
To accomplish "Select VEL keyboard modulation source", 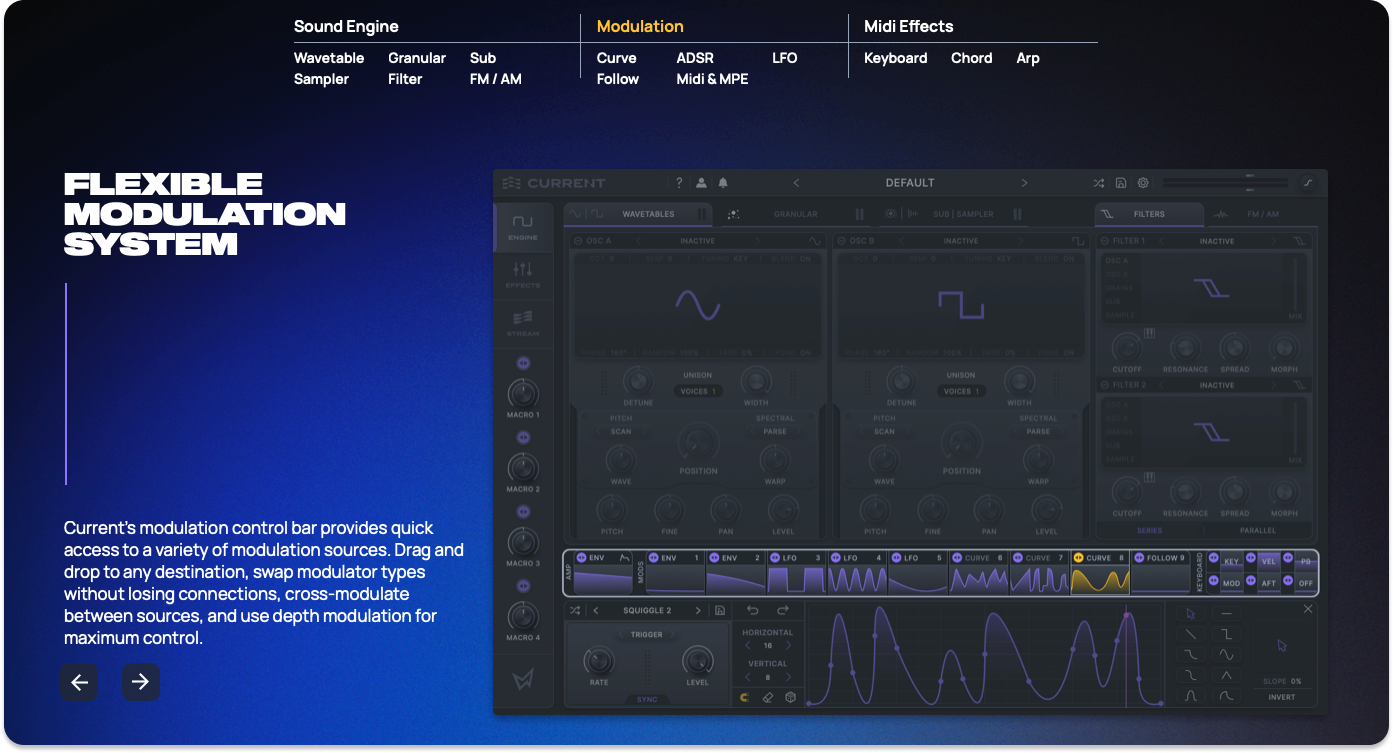I will (x=1268, y=562).
